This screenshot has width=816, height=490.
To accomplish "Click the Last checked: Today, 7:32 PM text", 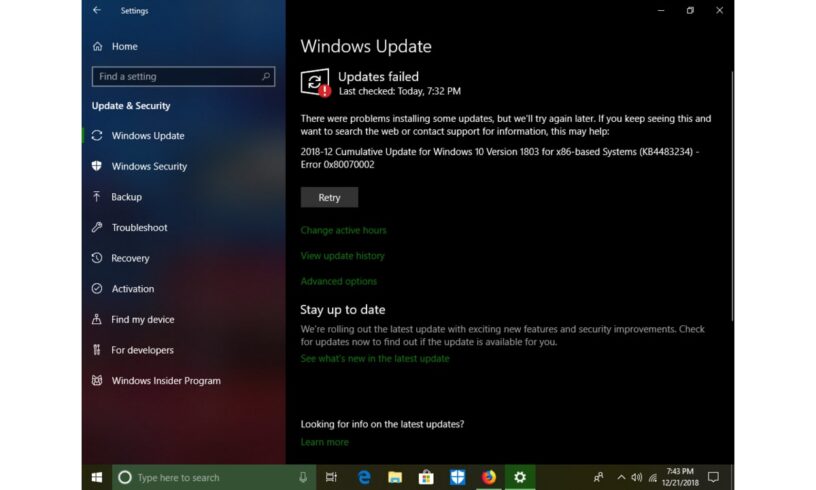I will click(x=400, y=92).
